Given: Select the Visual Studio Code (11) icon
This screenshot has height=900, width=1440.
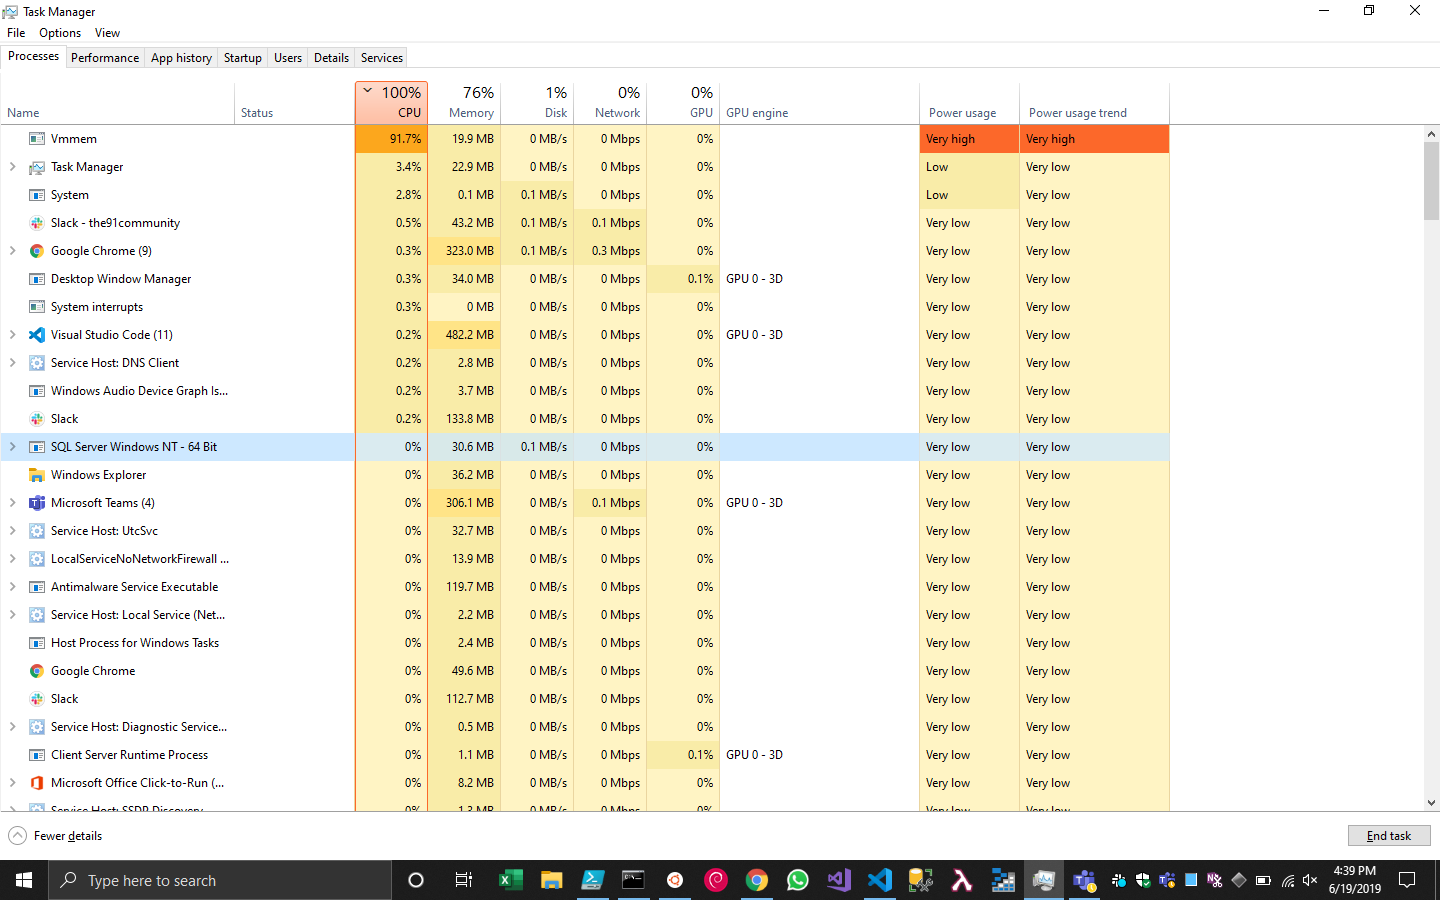Looking at the screenshot, I should (x=37, y=335).
